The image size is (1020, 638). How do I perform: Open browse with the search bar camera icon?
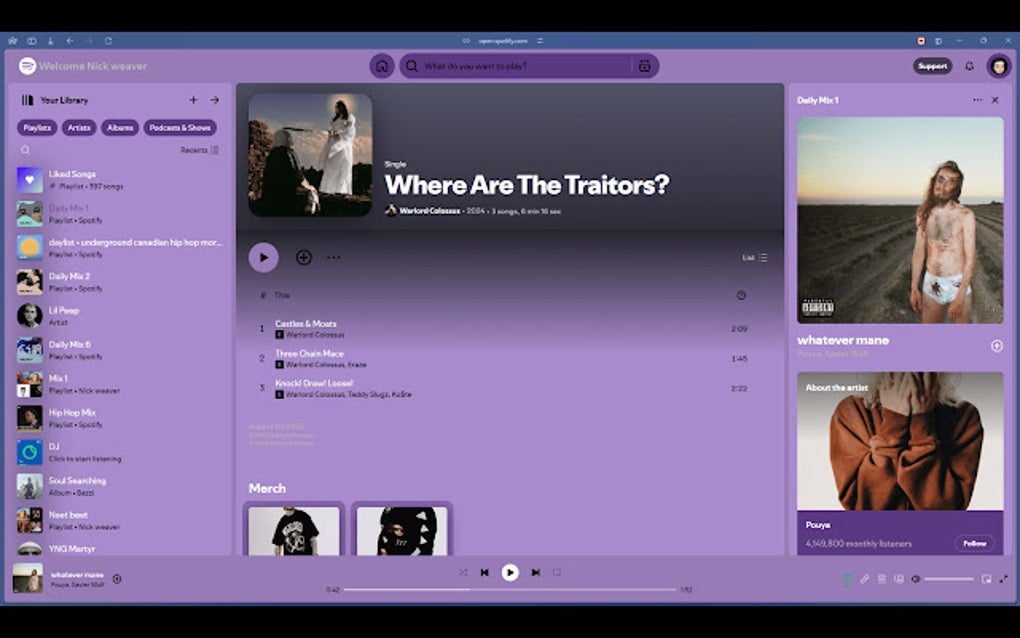[645, 66]
